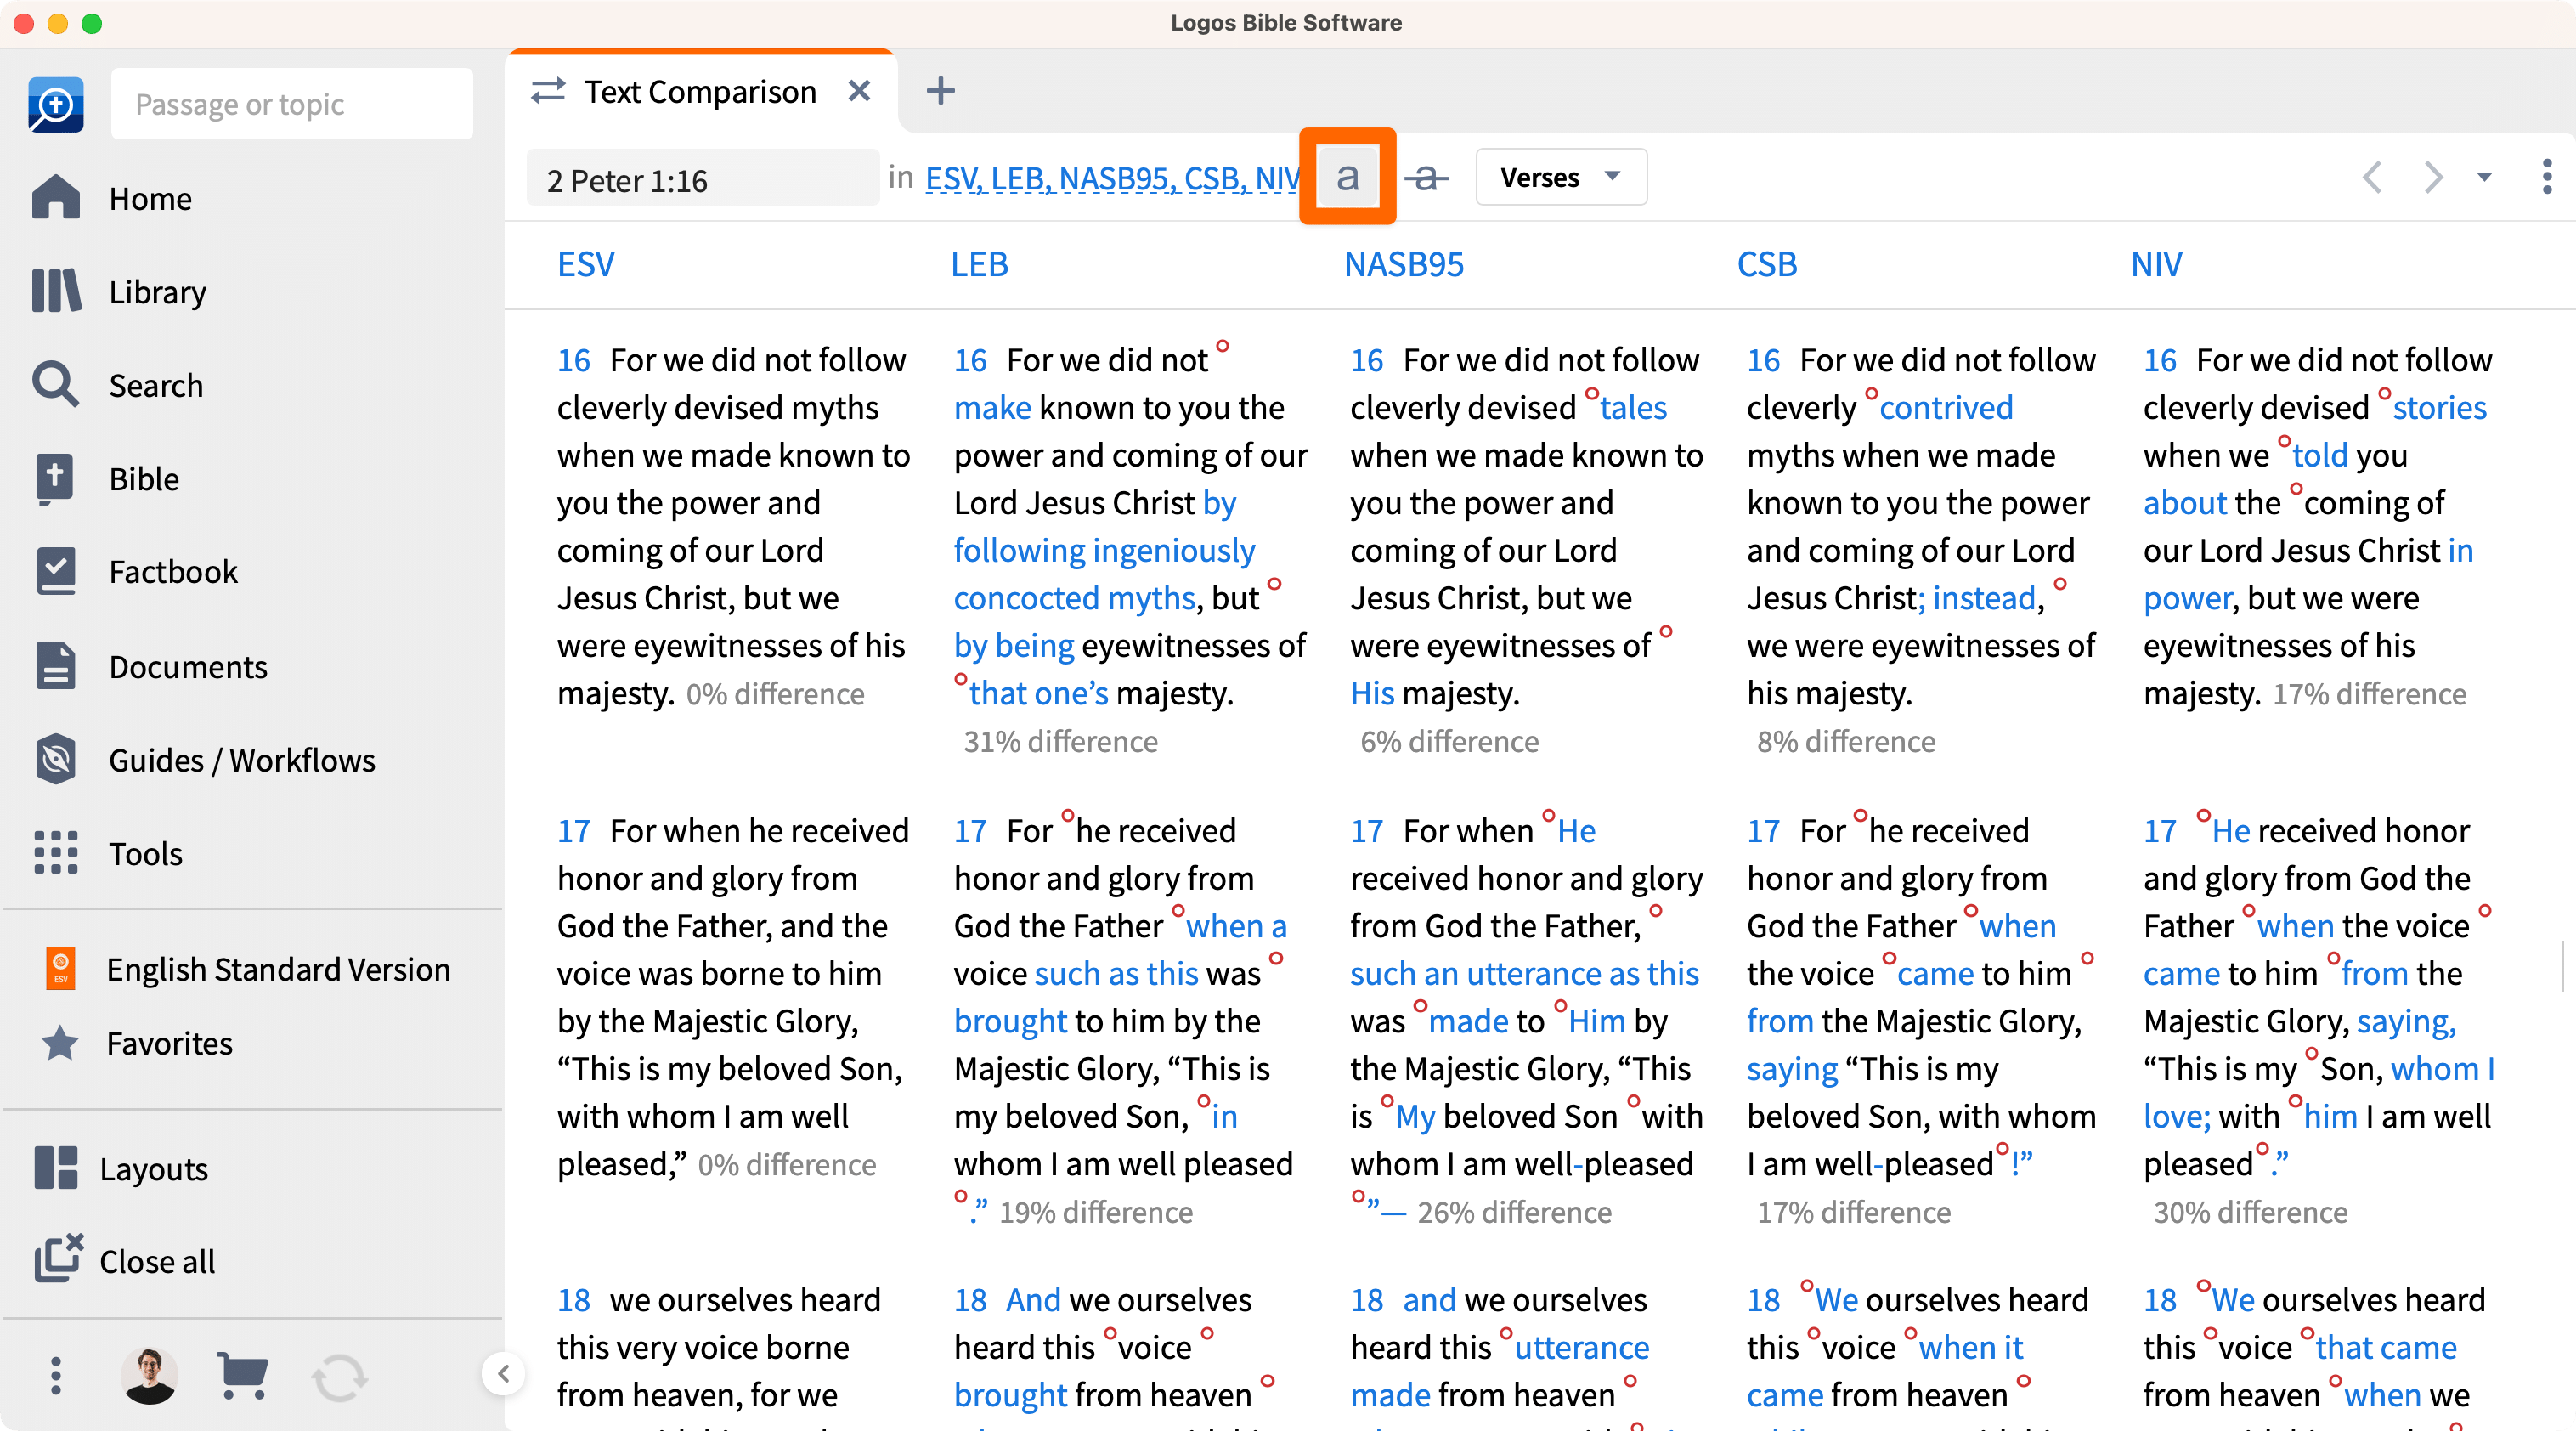
Task: Open the Text Comparison panel kebab menu
Action: [2546, 177]
